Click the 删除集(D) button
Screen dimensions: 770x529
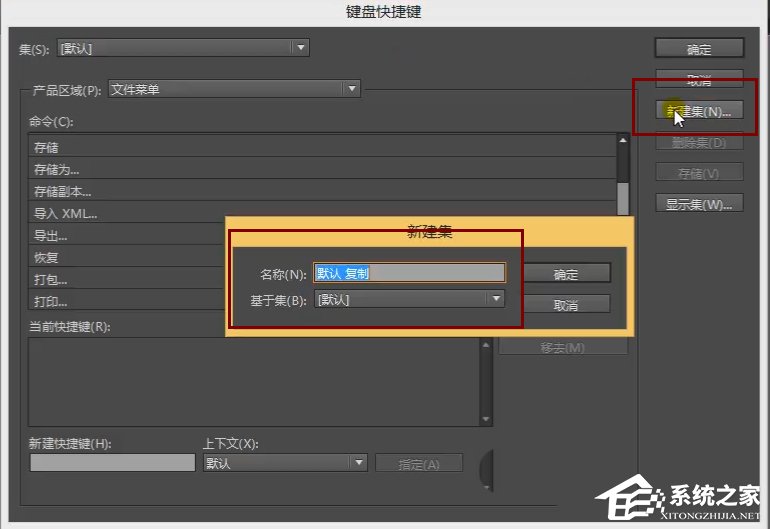click(699, 142)
